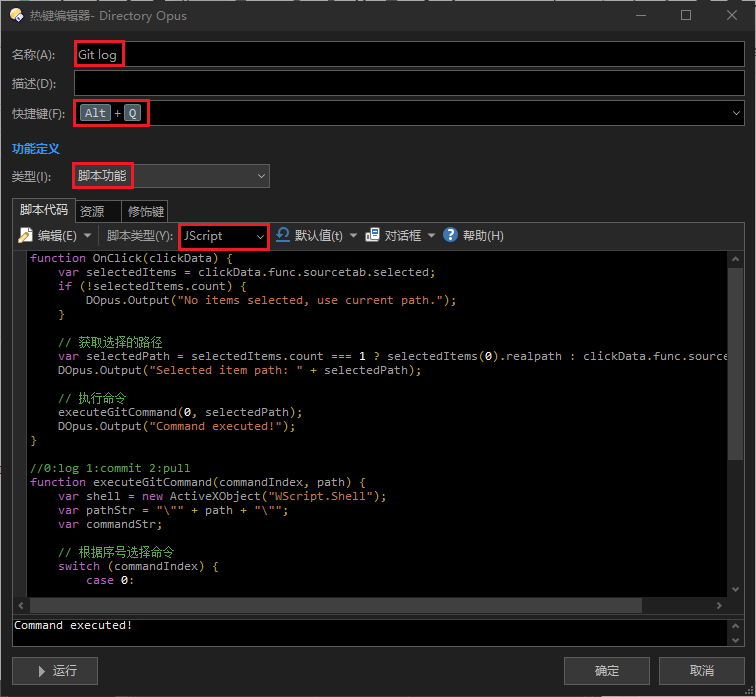Click the 'Command executed!' output pane text
This screenshot has width=756, height=697.
[73, 625]
